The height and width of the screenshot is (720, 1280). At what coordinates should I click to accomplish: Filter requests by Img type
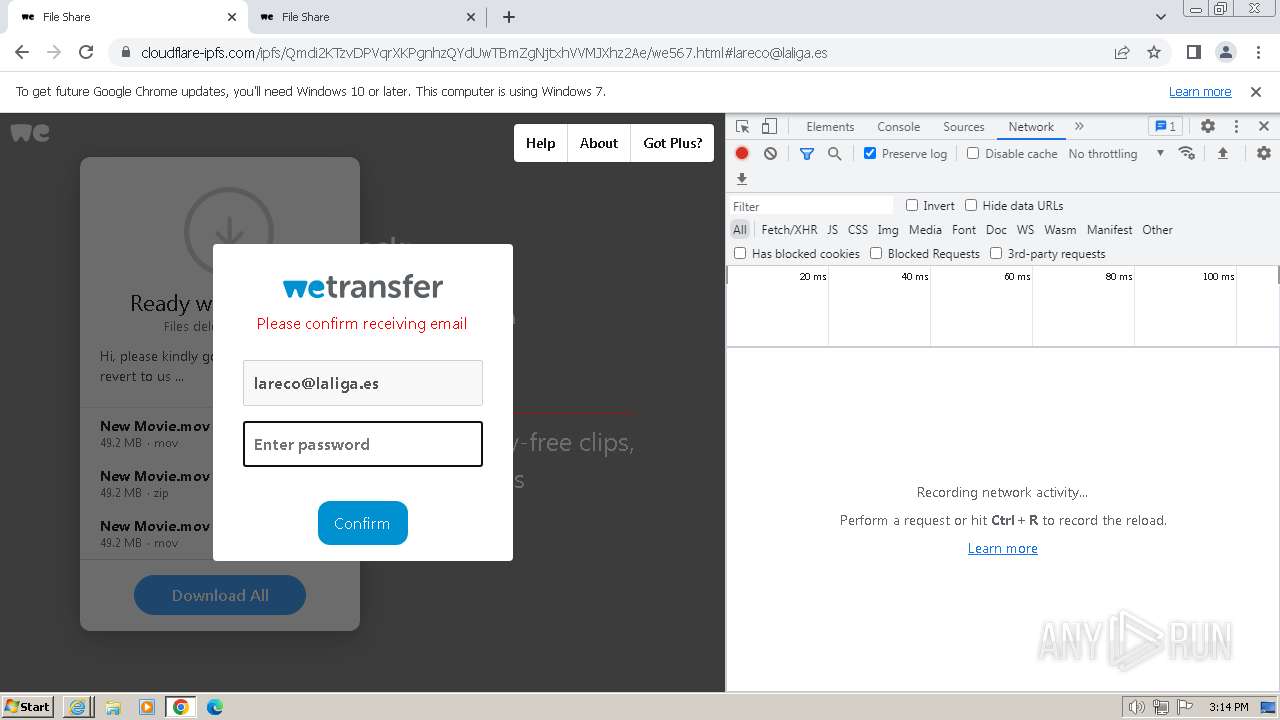(x=888, y=229)
